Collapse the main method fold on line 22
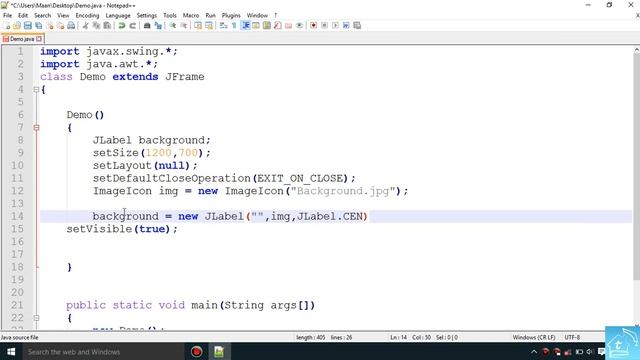The width and height of the screenshot is (640, 360). (x=36, y=318)
